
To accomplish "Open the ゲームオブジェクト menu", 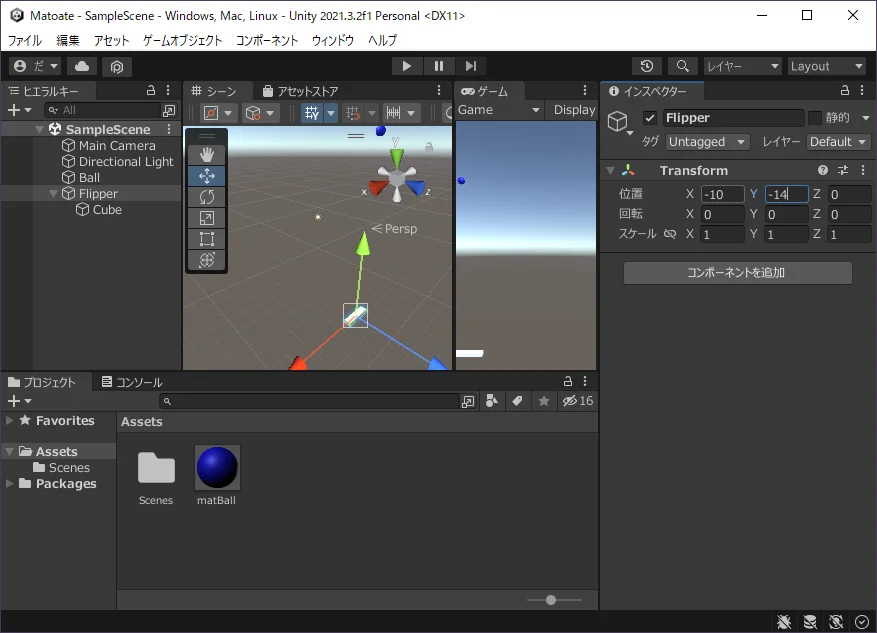I will (x=183, y=40).
